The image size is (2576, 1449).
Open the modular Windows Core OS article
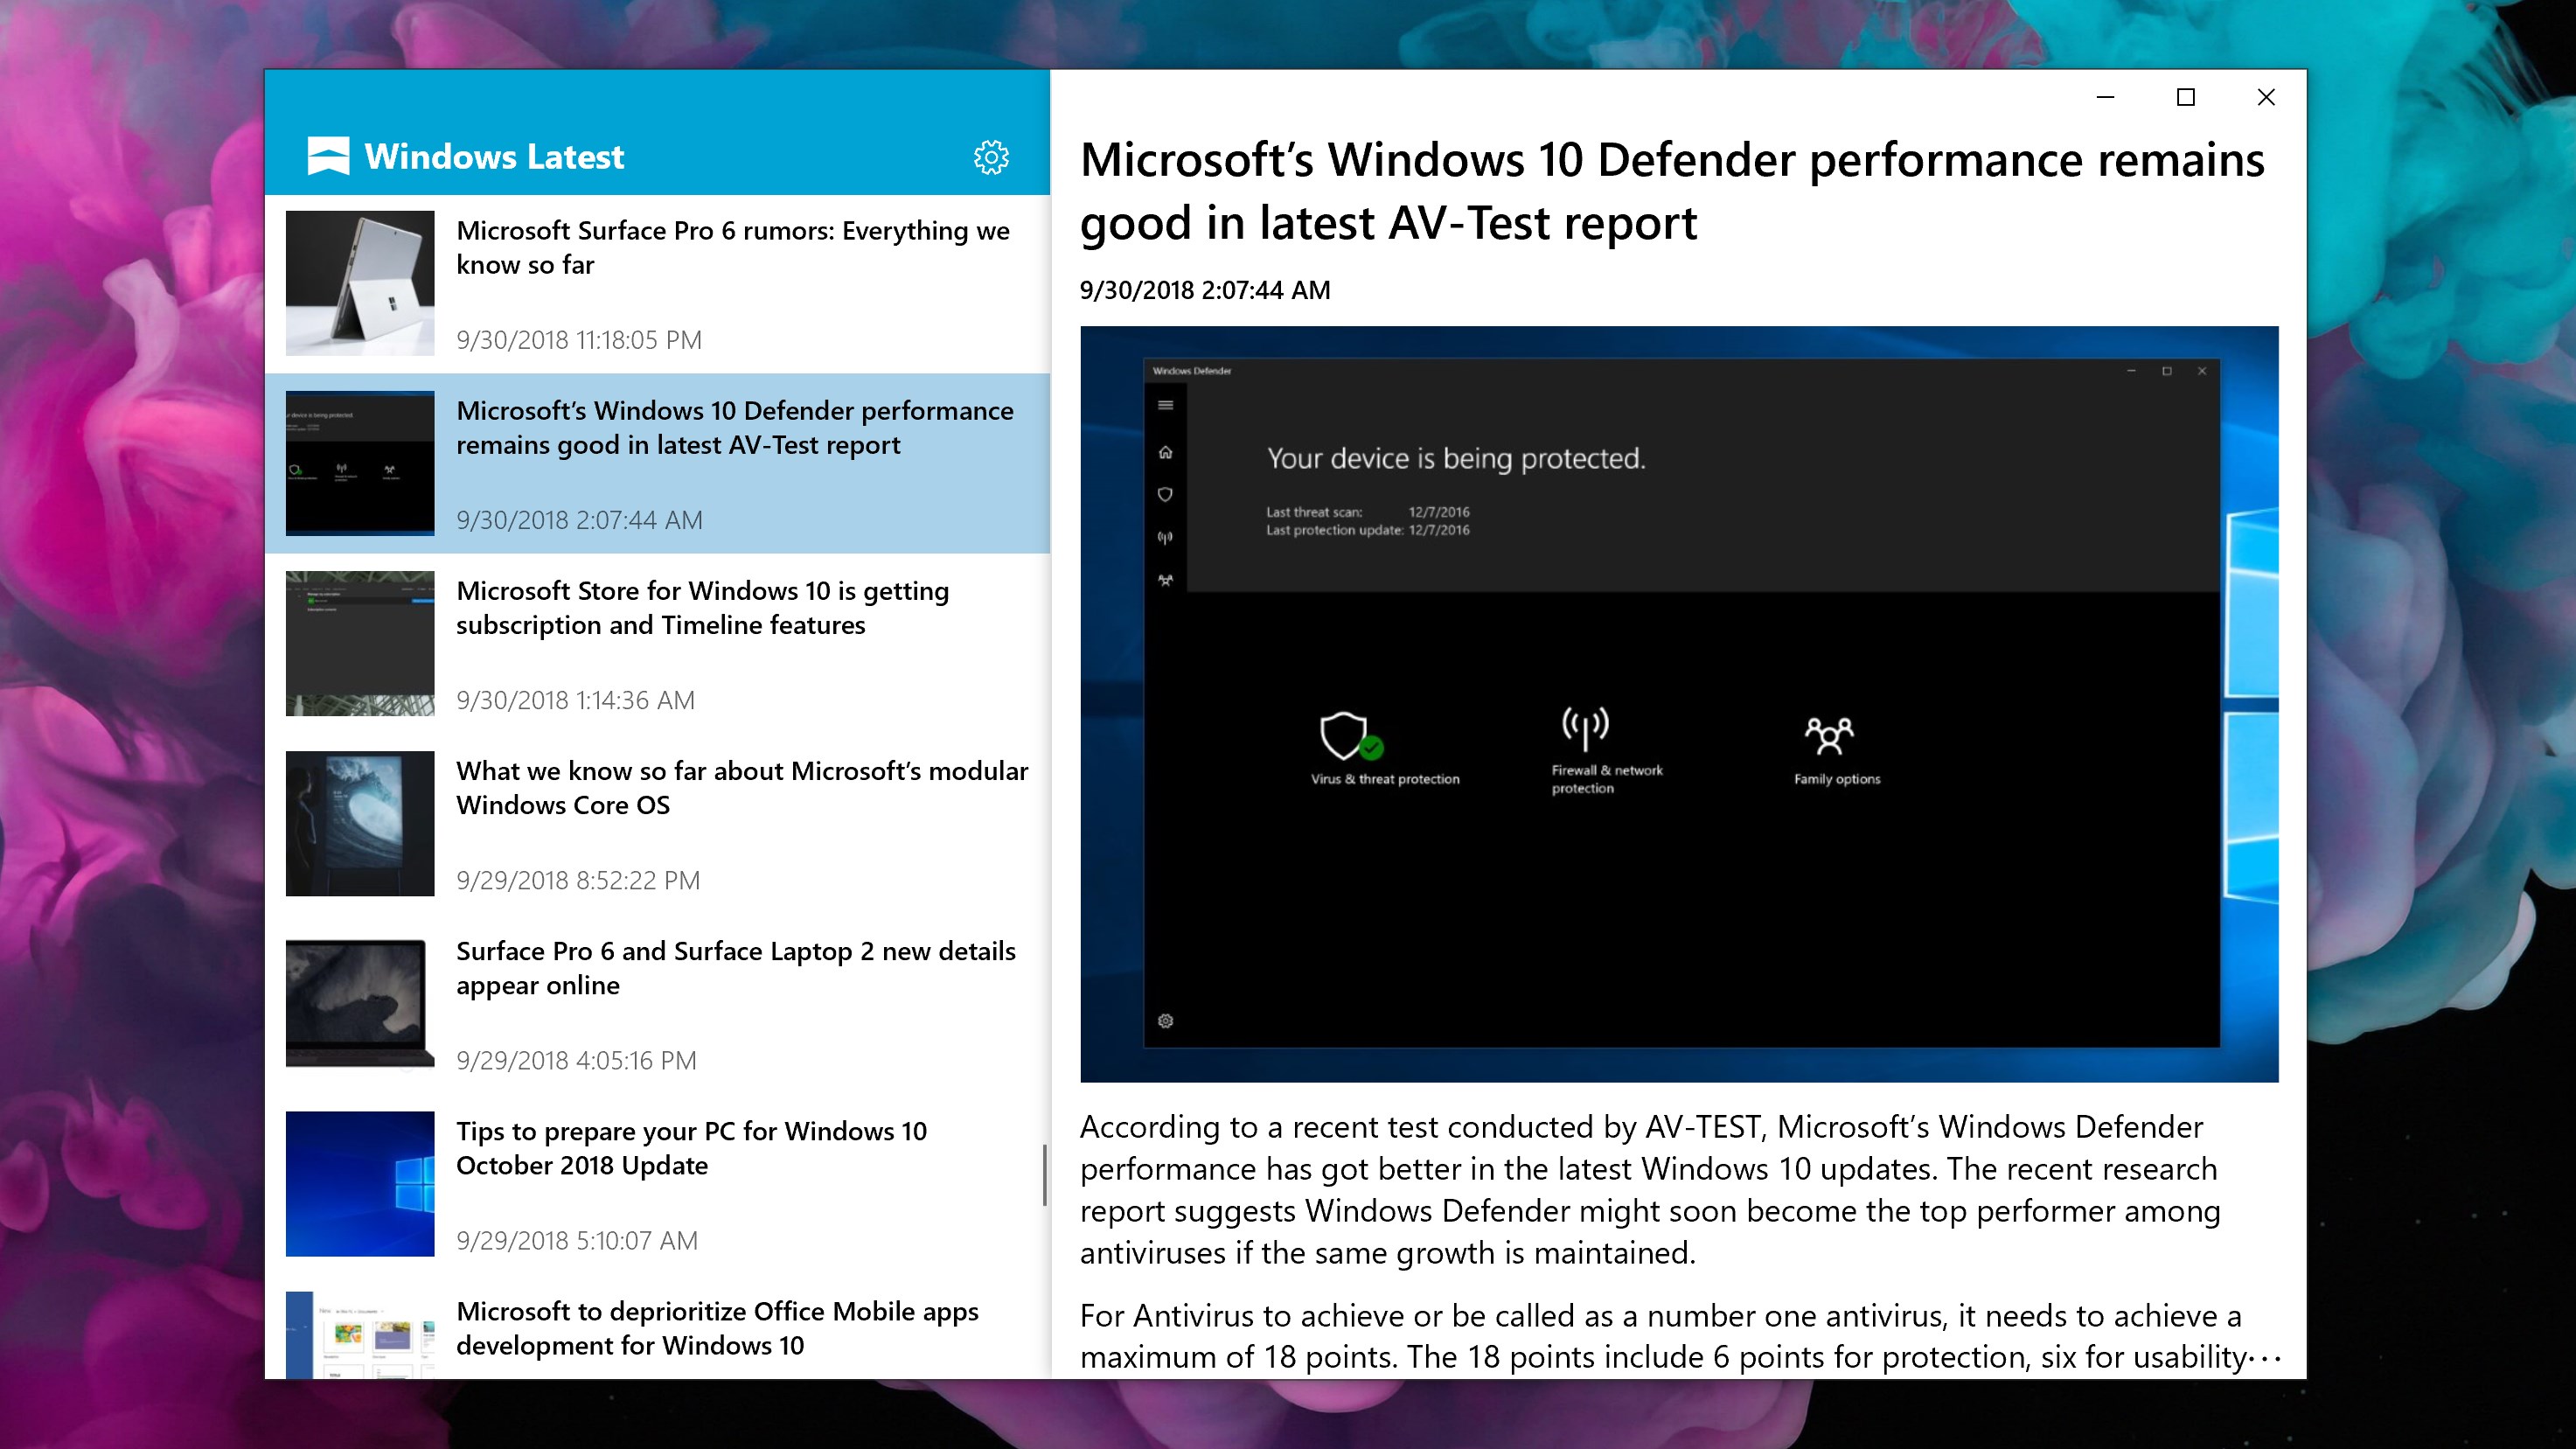point(741,788)
